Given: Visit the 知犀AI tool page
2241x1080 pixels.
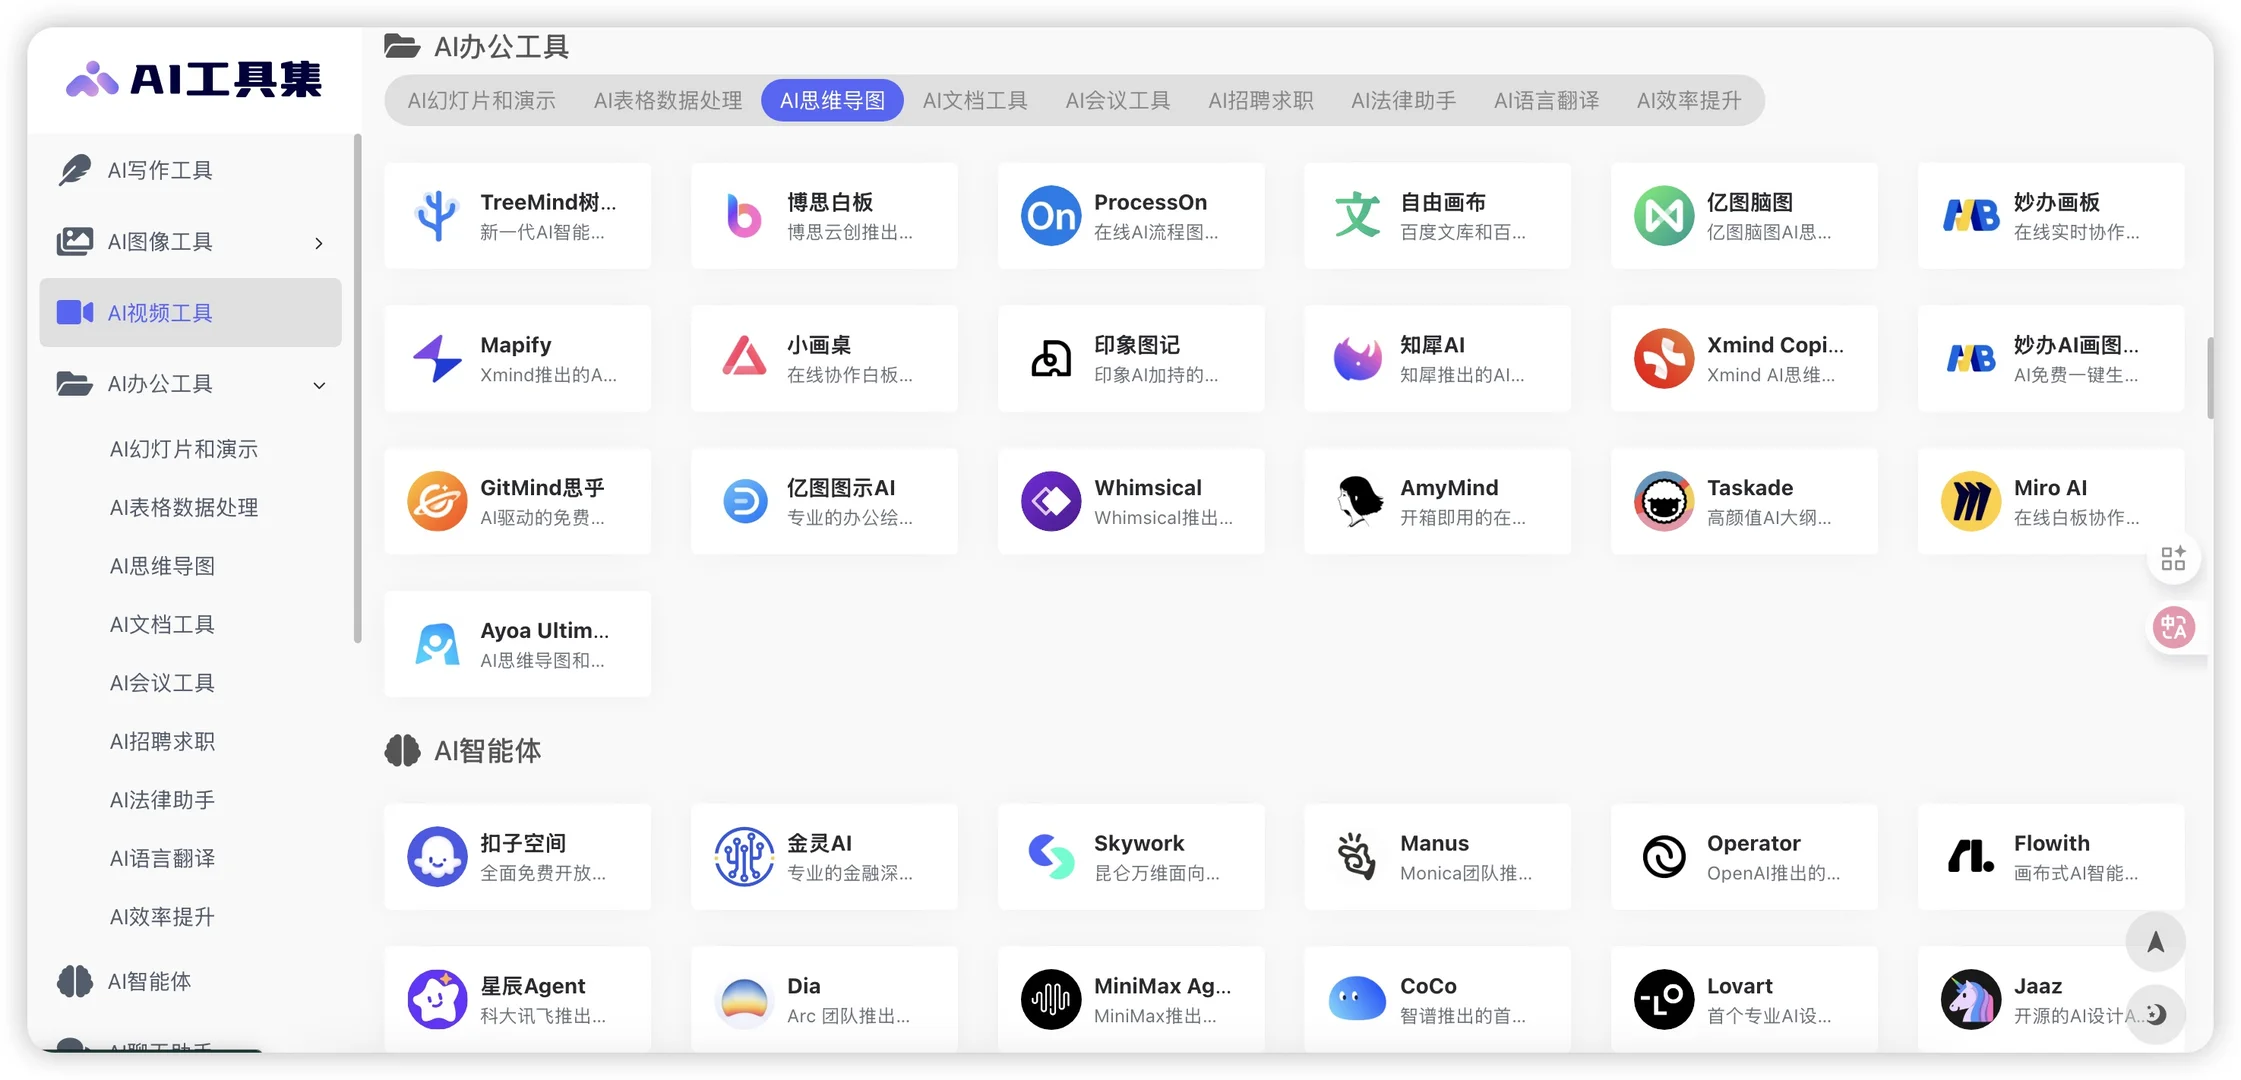Looking at the screenshot, I should tap(1436, 358).
